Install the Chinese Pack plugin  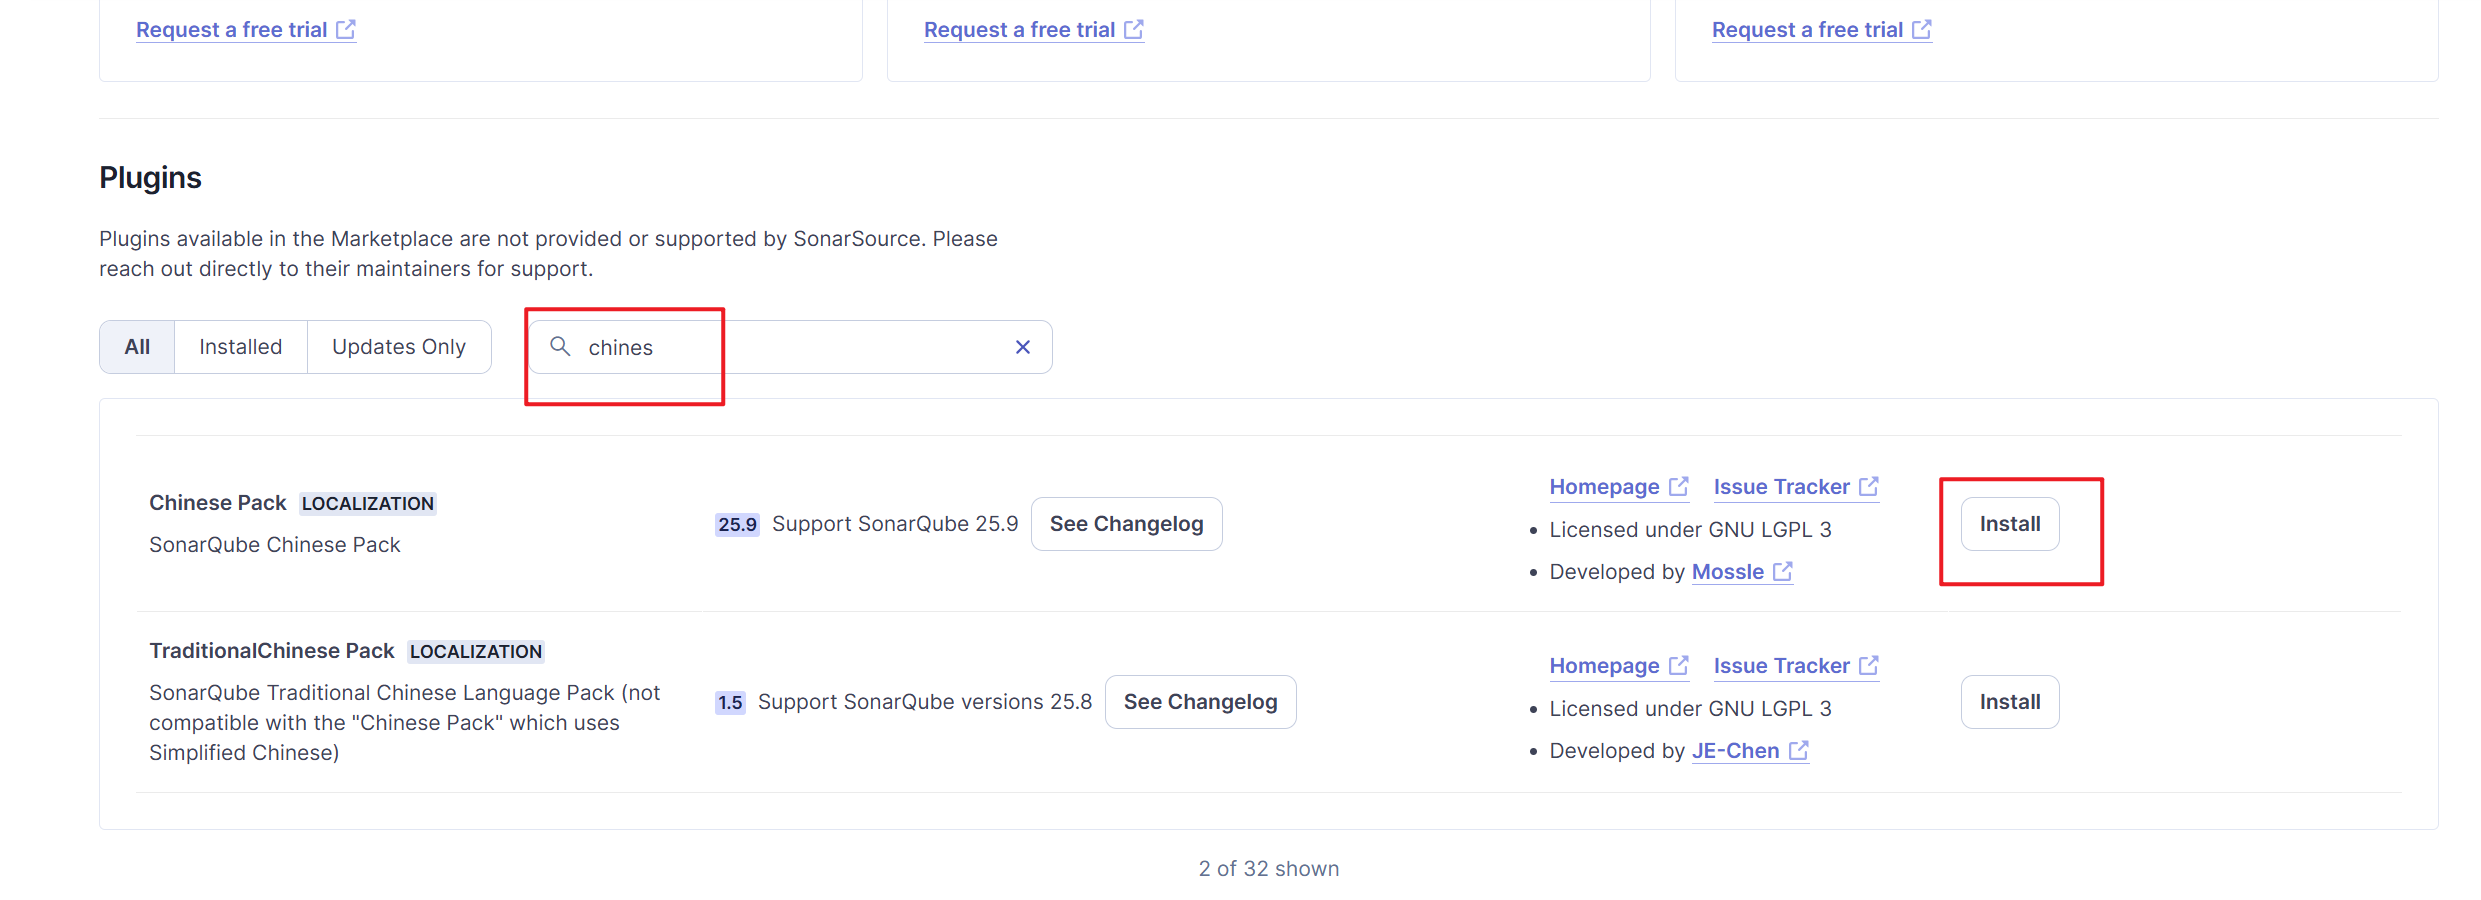(x=2010, y=524)
